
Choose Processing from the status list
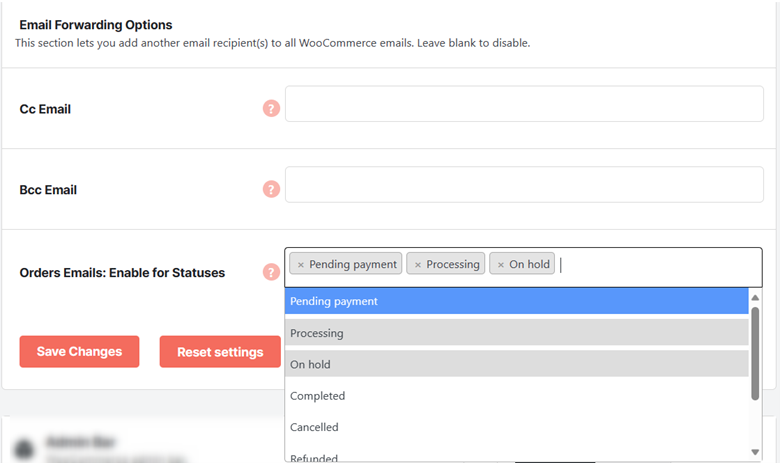(516, 333)
